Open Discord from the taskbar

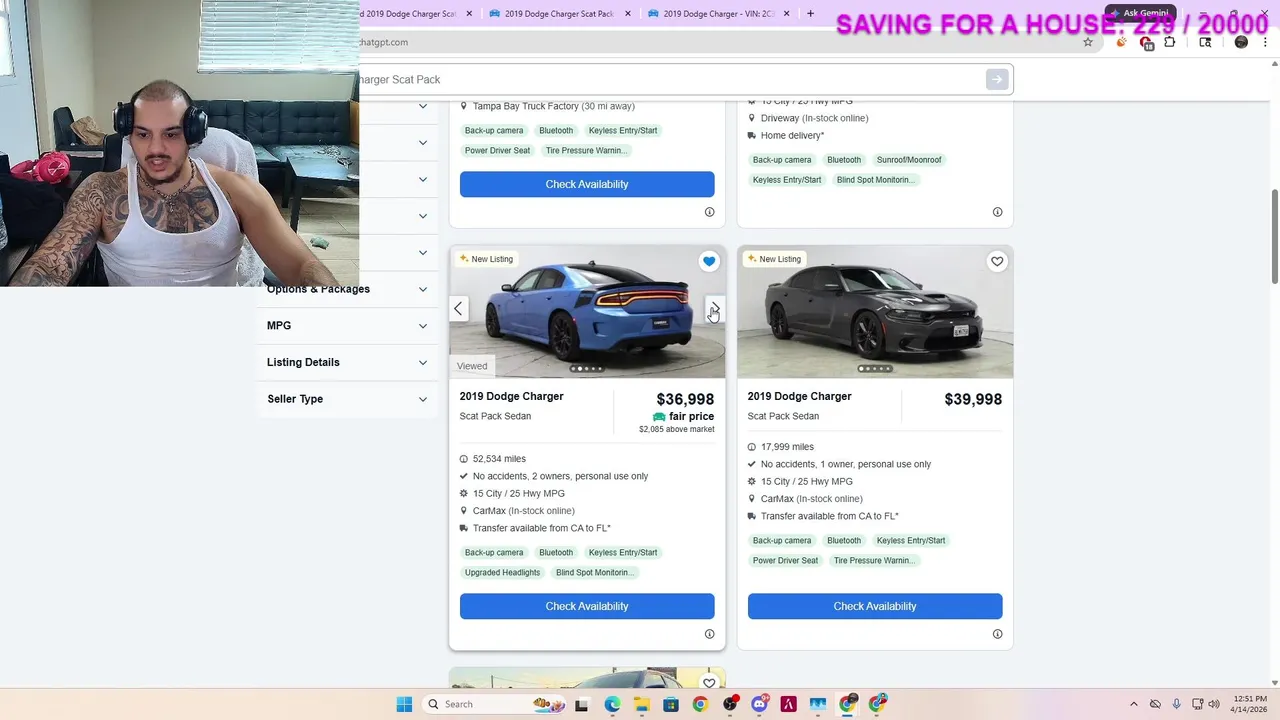(759, 704)
